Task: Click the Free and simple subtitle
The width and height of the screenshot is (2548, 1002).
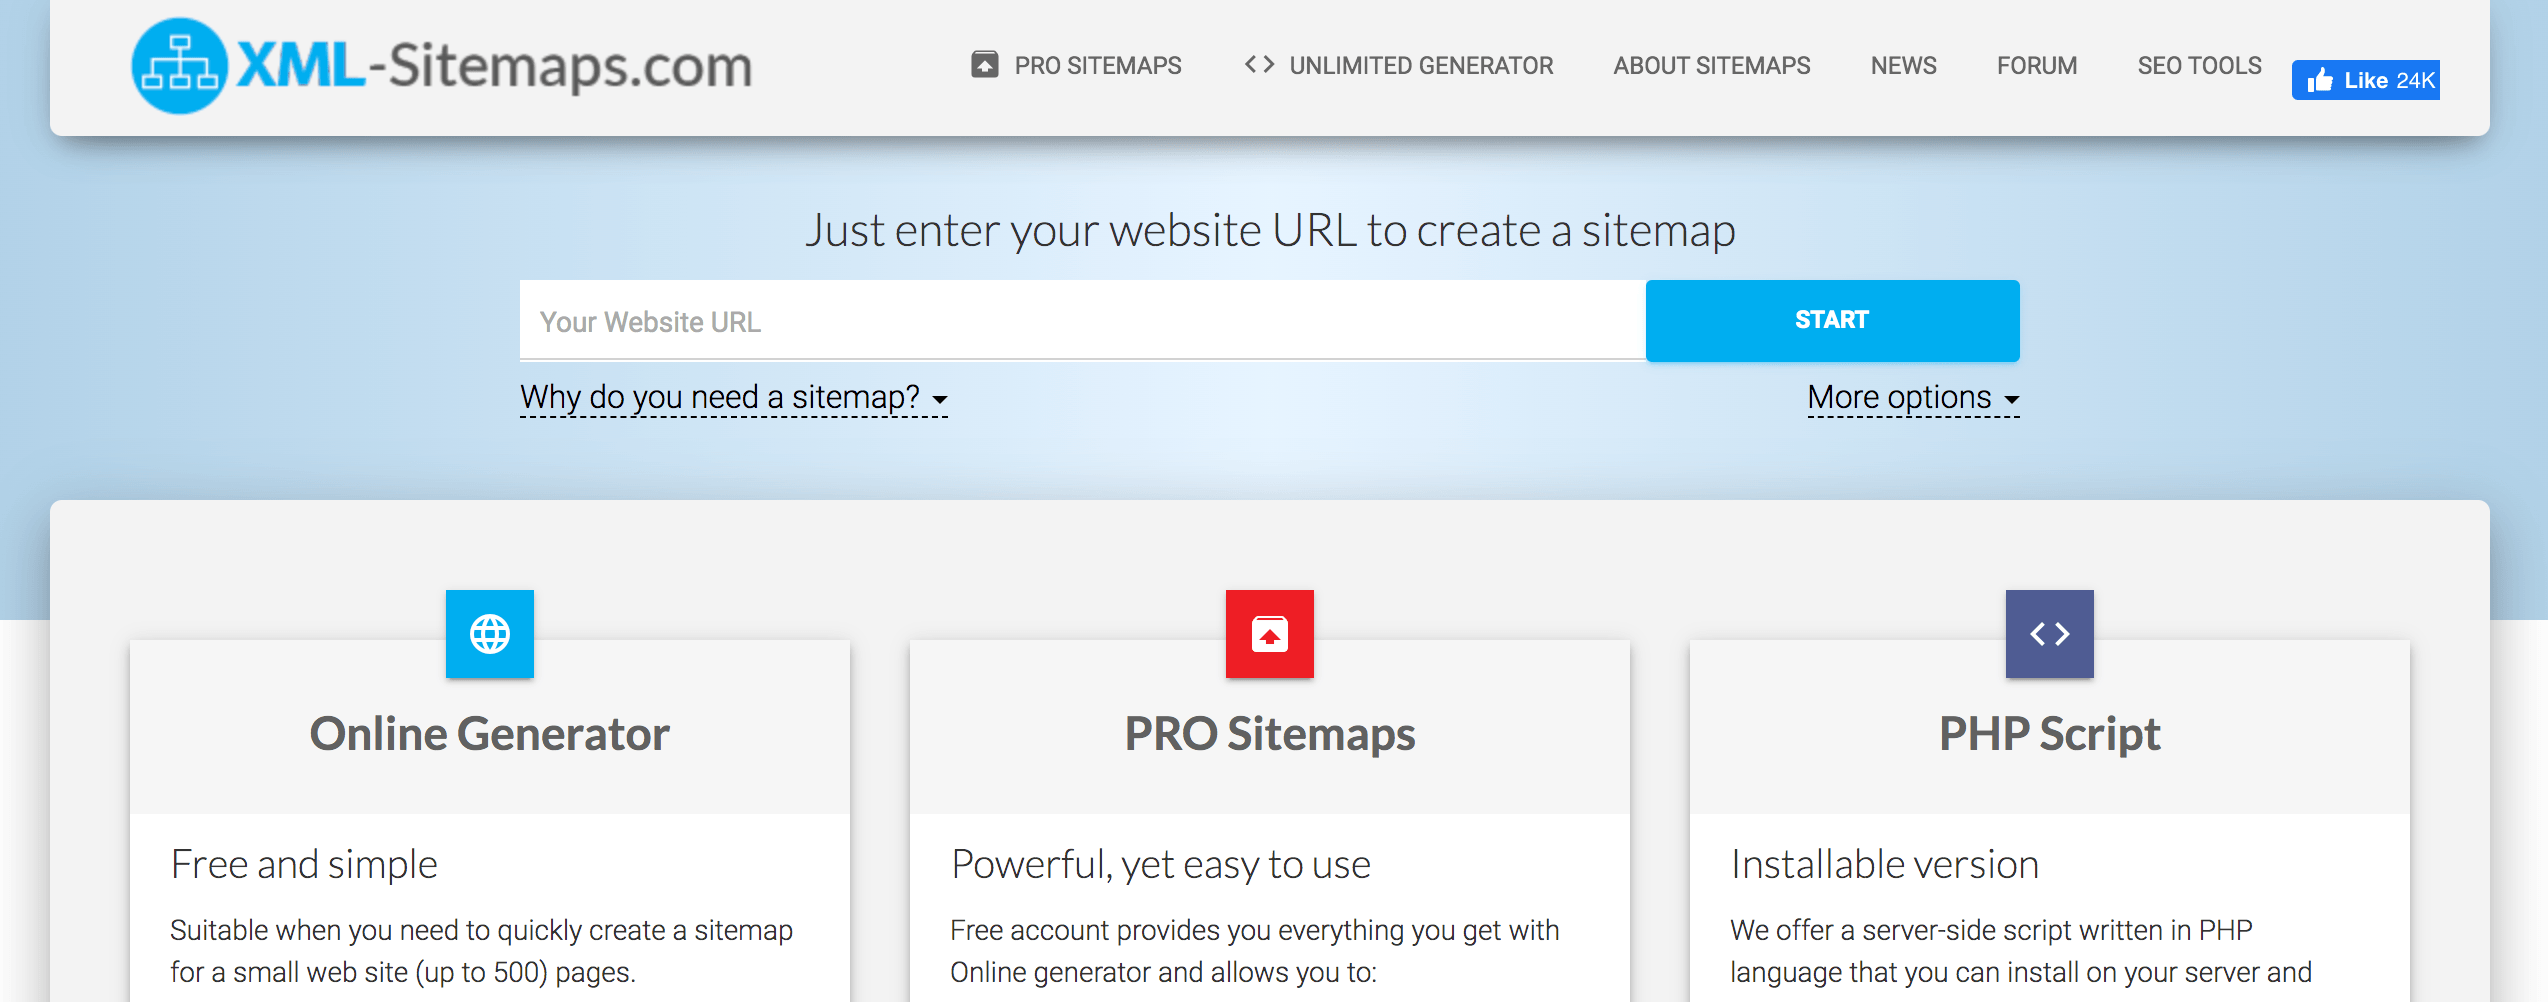Action: pyautogui.click(x=304, y=864)
